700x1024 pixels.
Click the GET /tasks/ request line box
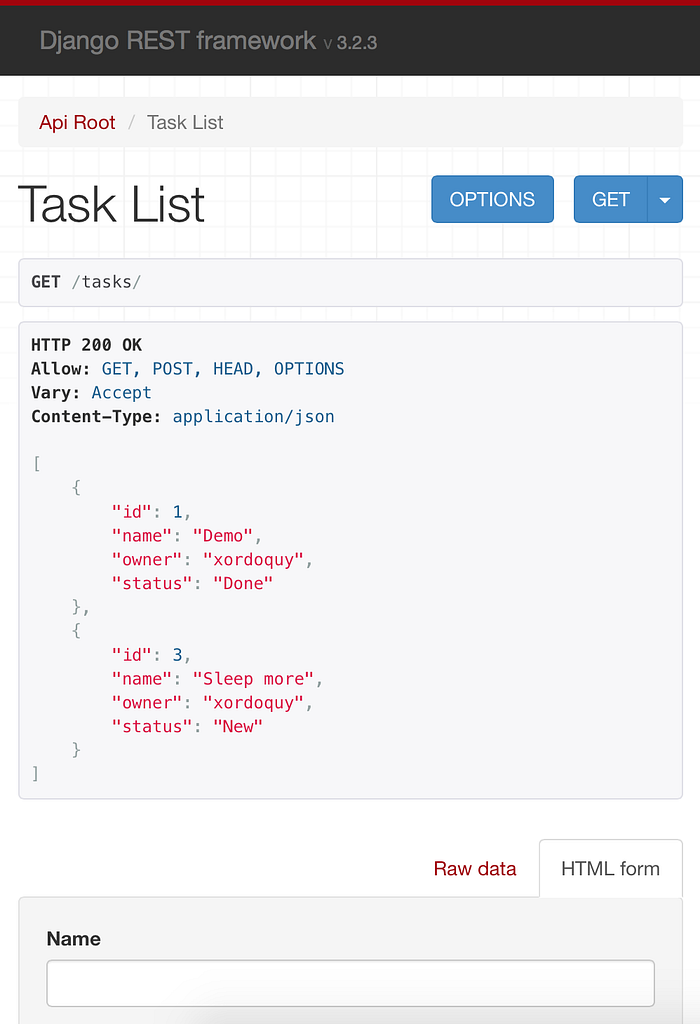coord(351,282)
